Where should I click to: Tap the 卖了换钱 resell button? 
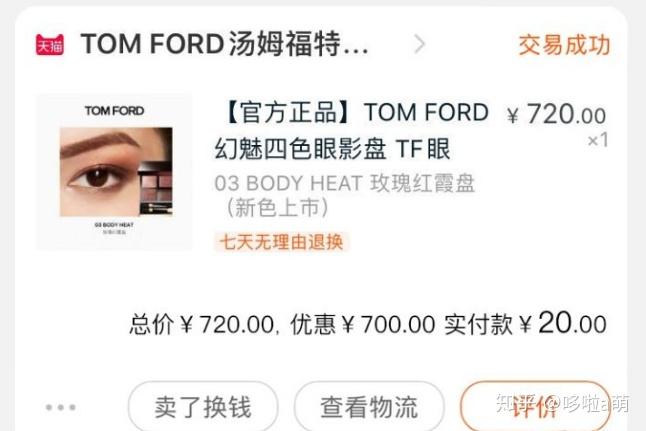[203, 406]
